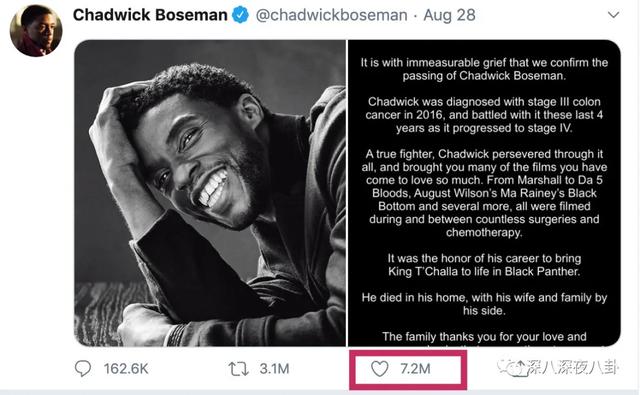Click the blue verified checkmark badge
This screenshot has height=395, width=640.
point(240,15)
